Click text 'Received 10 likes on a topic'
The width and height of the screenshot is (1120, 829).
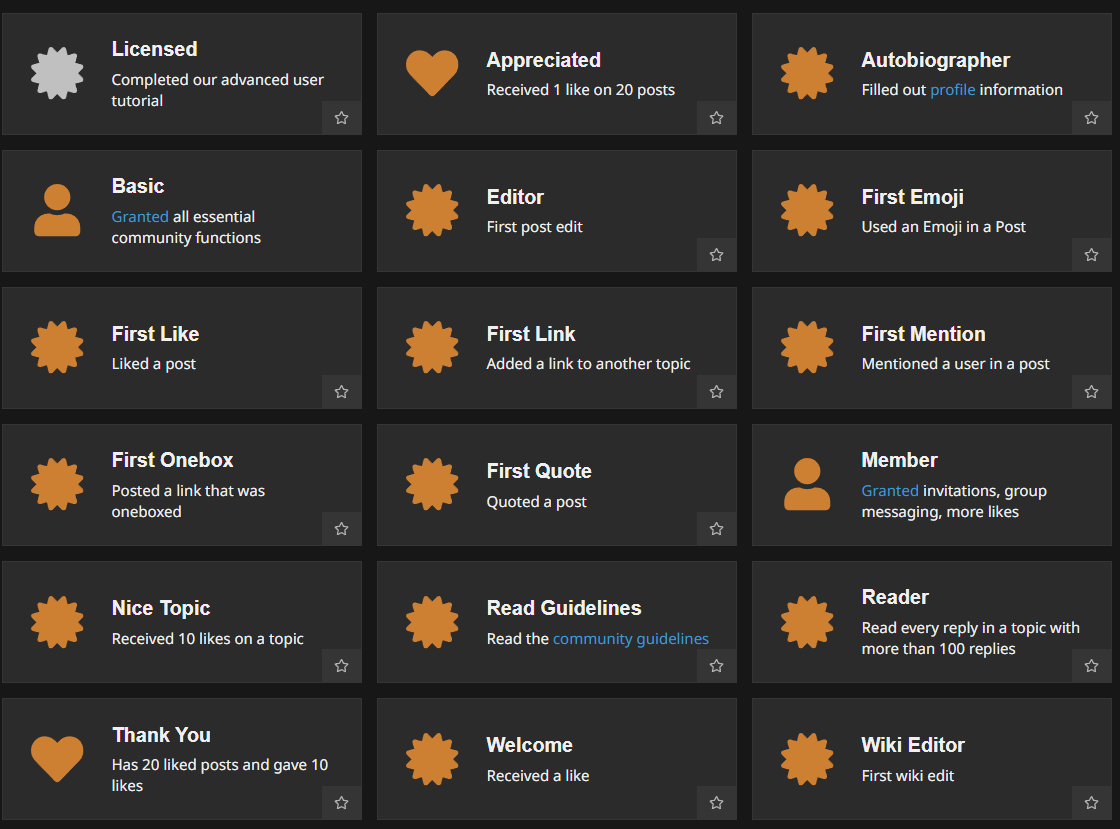click(208, 638)
